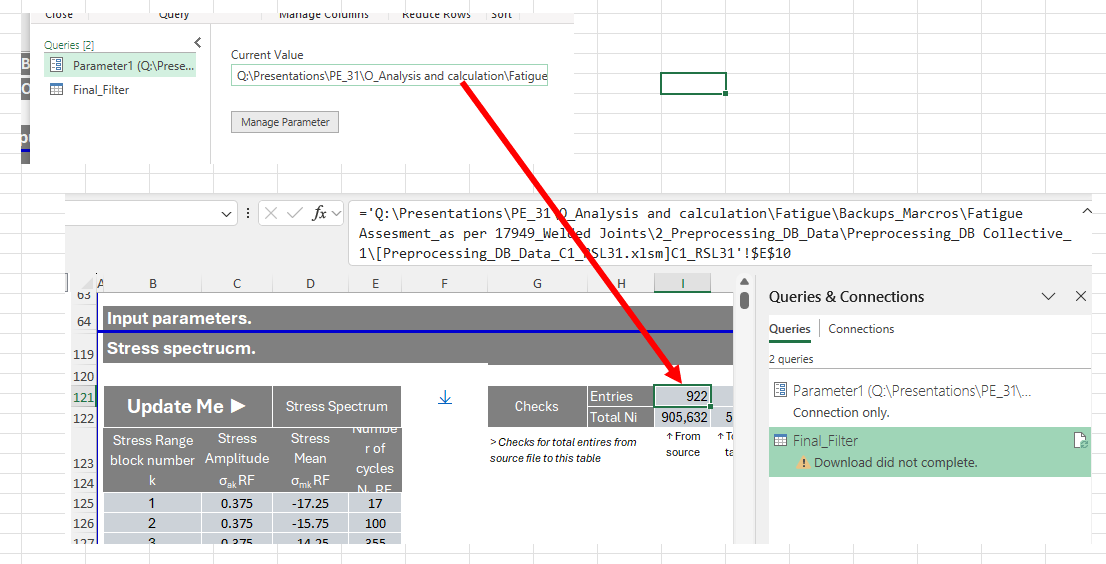The width and height of the screenshot is (1106, 564).
Task: Click the formula bar cancel X icon
Action: coord(272,213)
